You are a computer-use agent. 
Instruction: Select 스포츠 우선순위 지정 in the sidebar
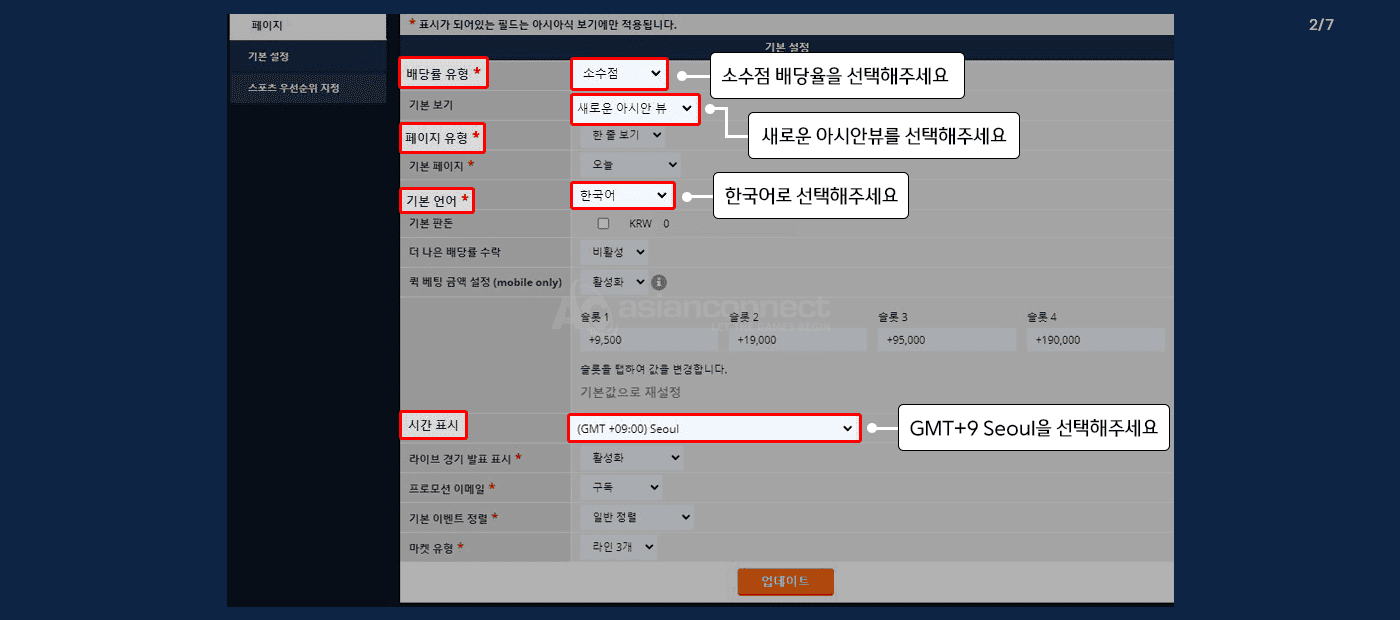[x=293, y=88]
